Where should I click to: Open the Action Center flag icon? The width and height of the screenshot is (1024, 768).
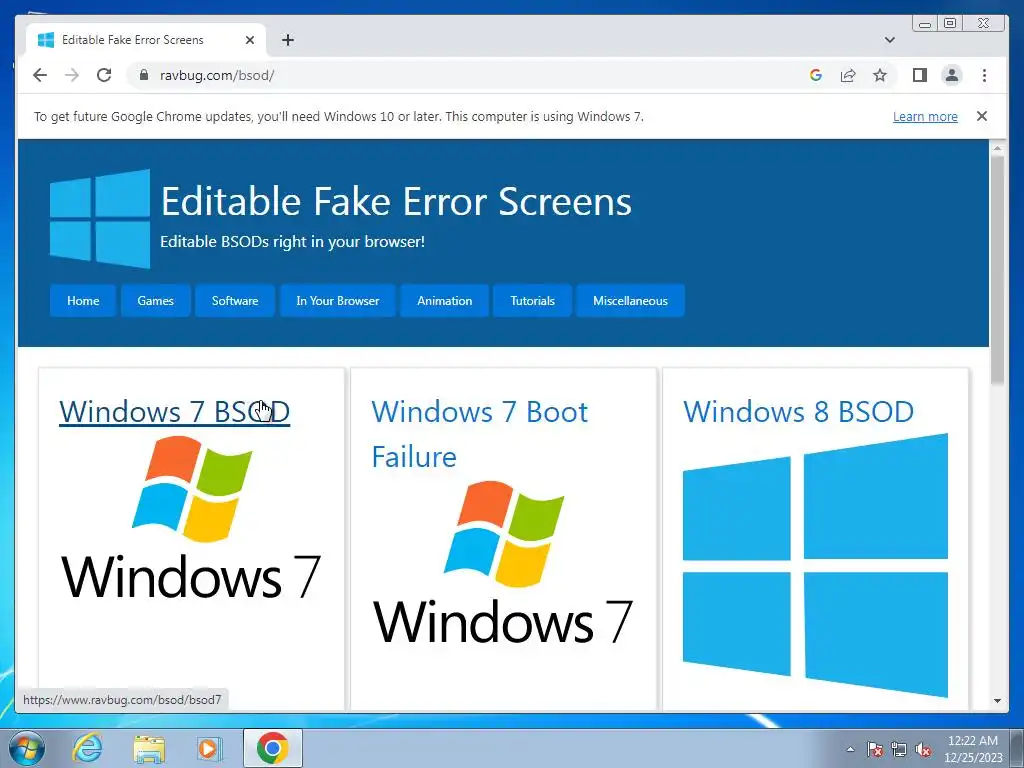(x=874, y=750)
